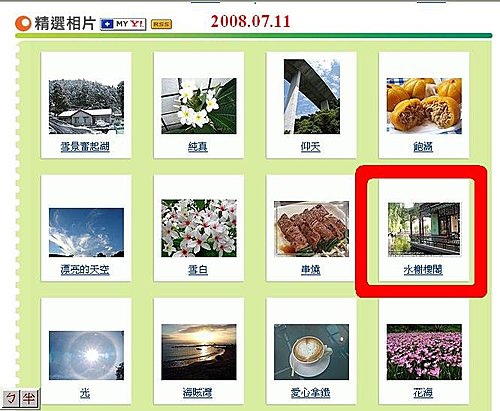Open the 漂亮的天空 photo link
Screen dimensions: 500x411
click(85, 269)
